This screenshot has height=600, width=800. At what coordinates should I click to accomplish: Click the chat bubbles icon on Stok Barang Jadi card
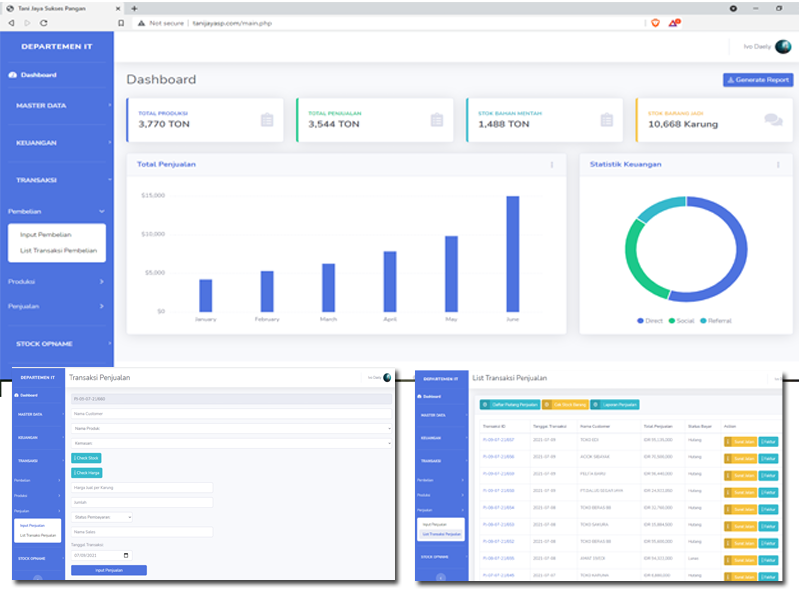tap(773, 120)
